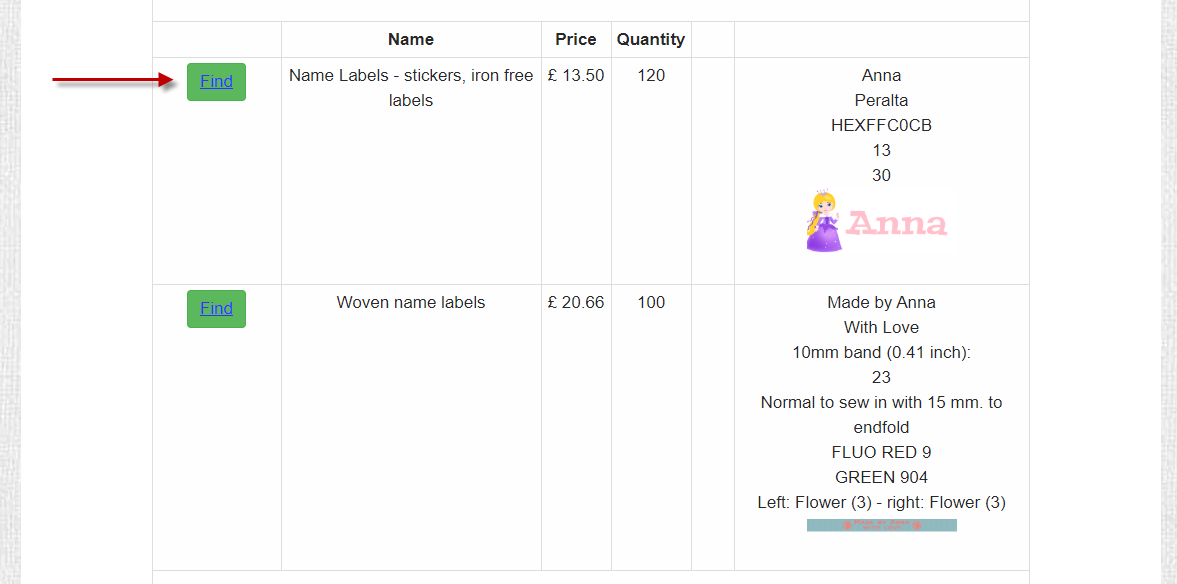Viewport: 1177px width, 584px height.
Task: Select the Price column header
Action: [576, 39]
